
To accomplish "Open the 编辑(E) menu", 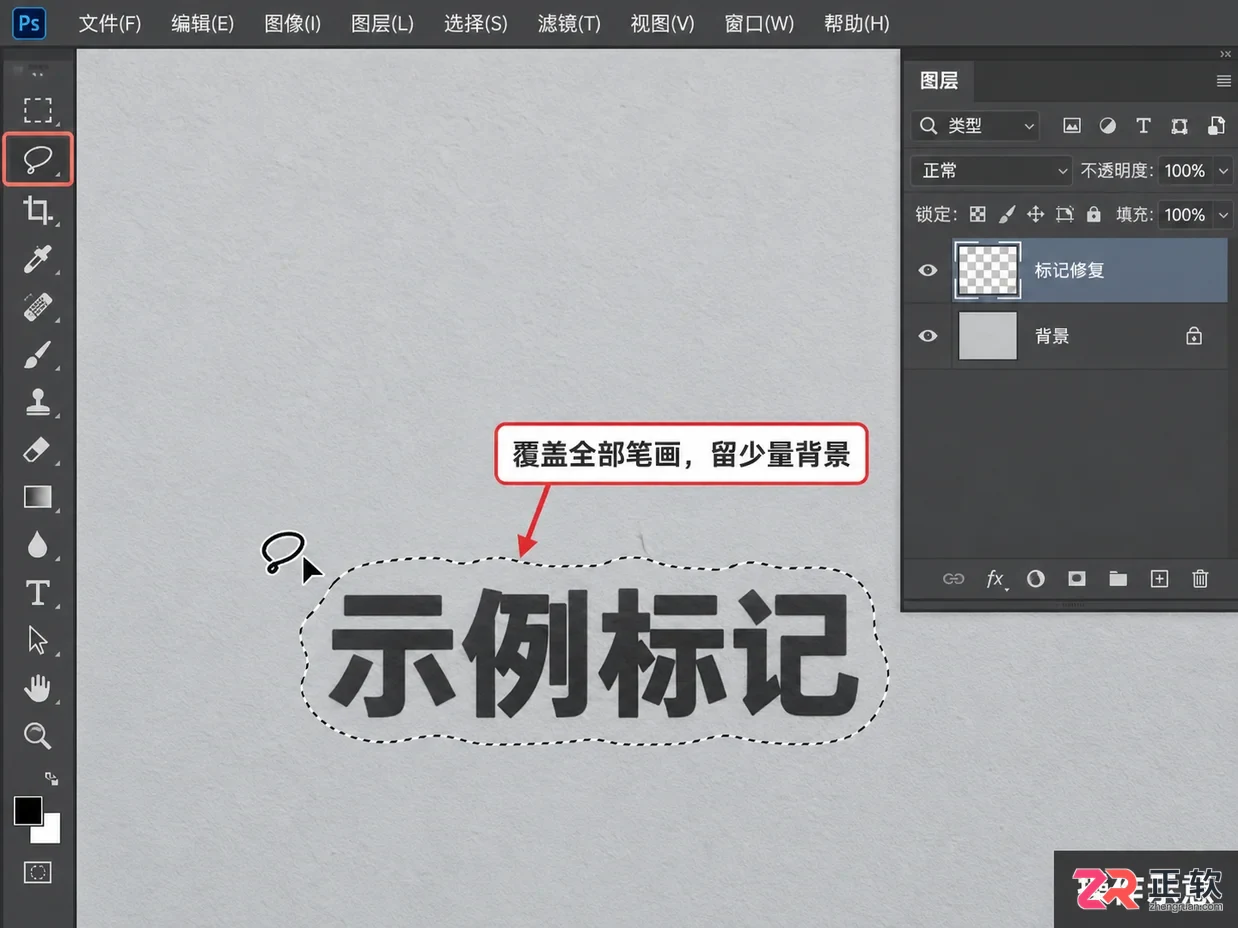I will (202, 23).
